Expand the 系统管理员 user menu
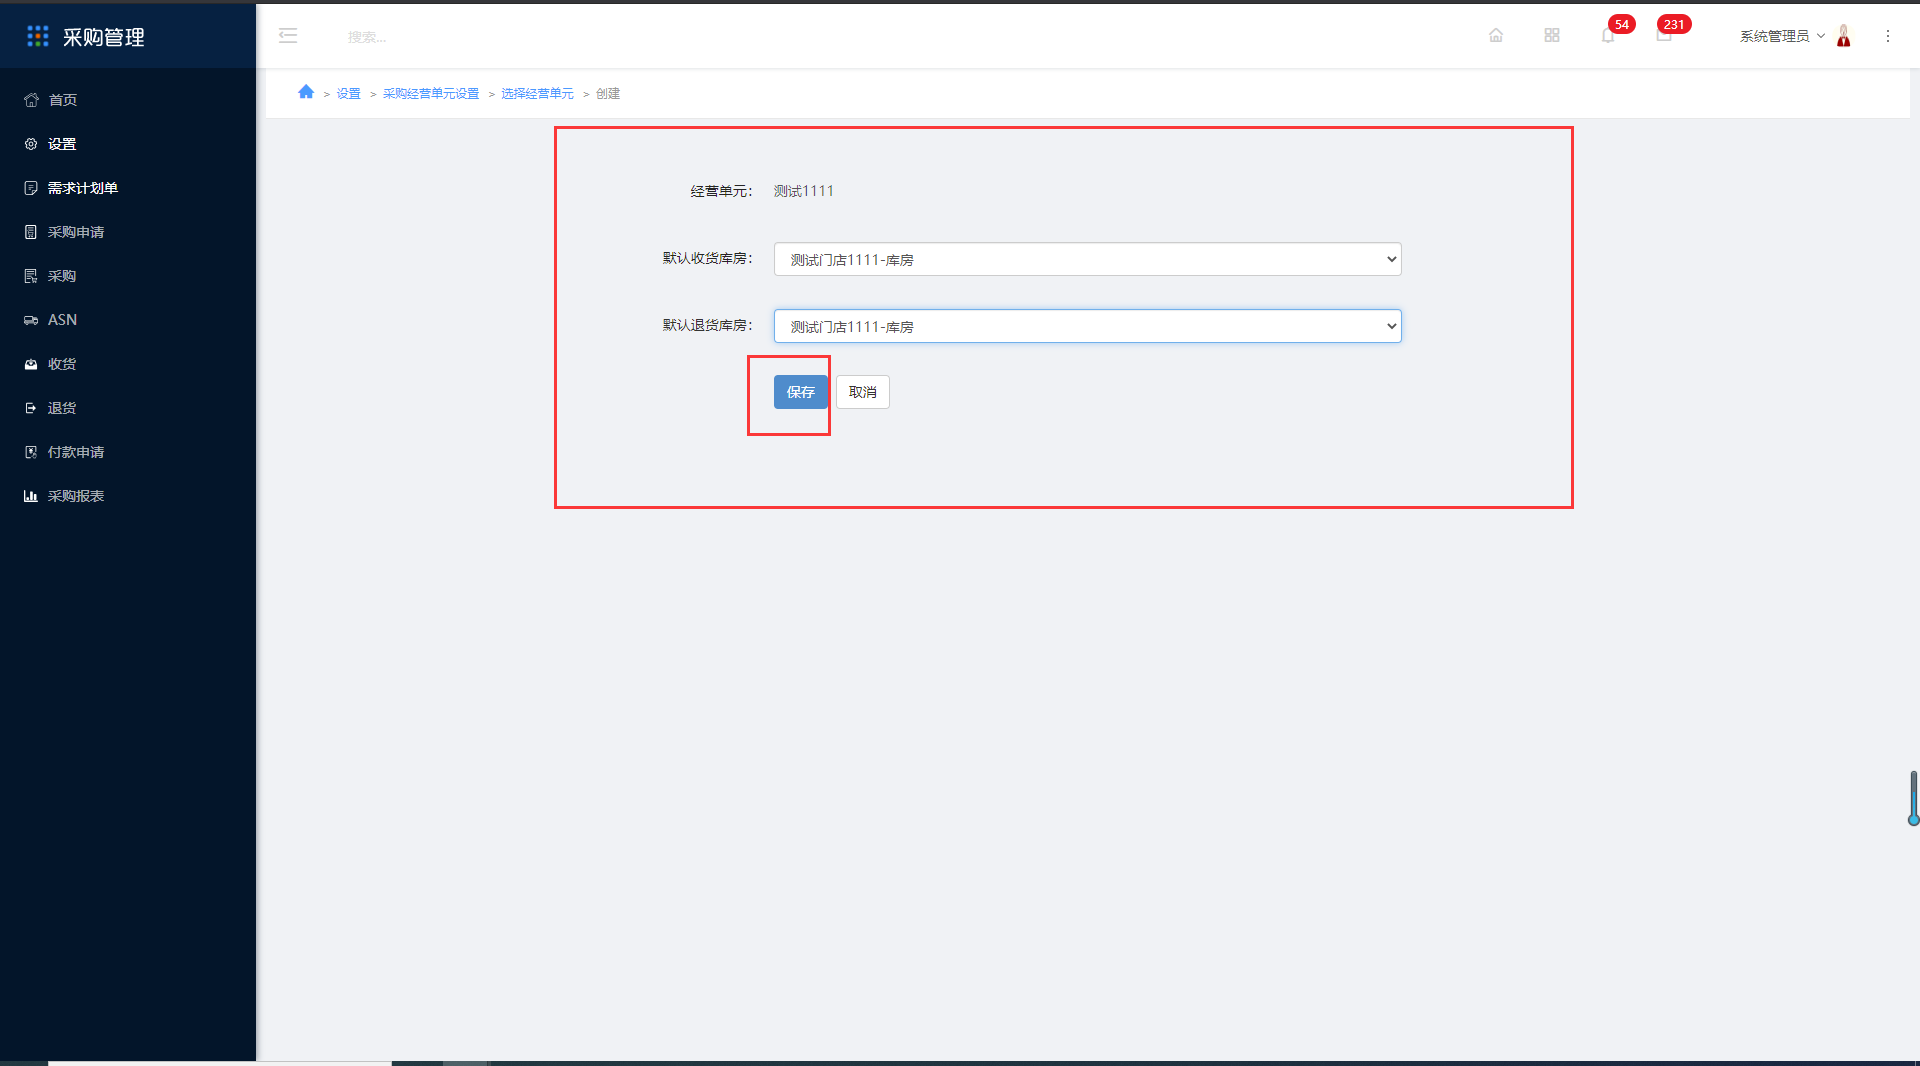This screenshot has width=1920, height=1066. point(1782,36)
